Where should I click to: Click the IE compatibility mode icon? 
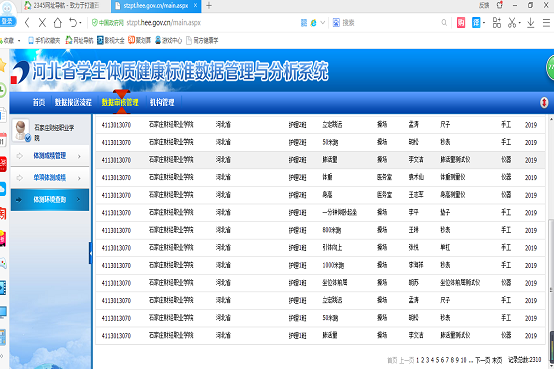[x=313, y=23]
